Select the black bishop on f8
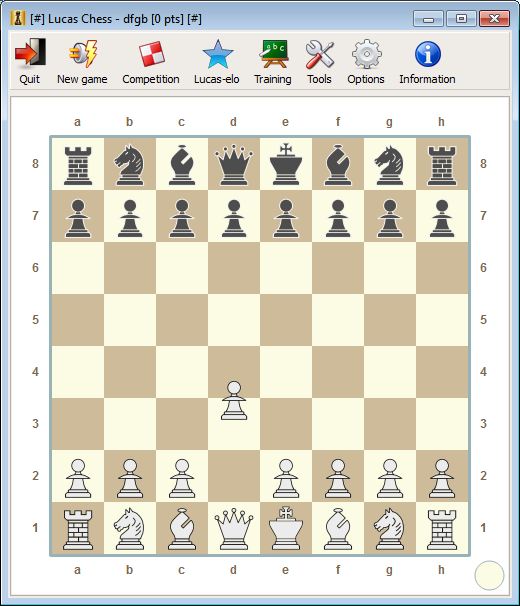The width and height of the screenshot is (520, 606). pyautogui.click(x=338, y=164)
